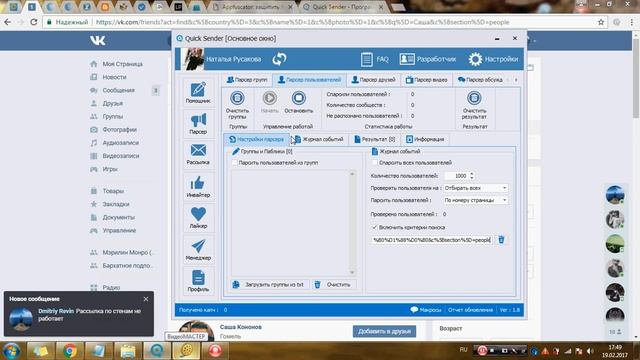Image resolution: width=640 pixels, height=360 pixels.
Task: Switch to Парсер видео tab
Action: pos(427,80)
